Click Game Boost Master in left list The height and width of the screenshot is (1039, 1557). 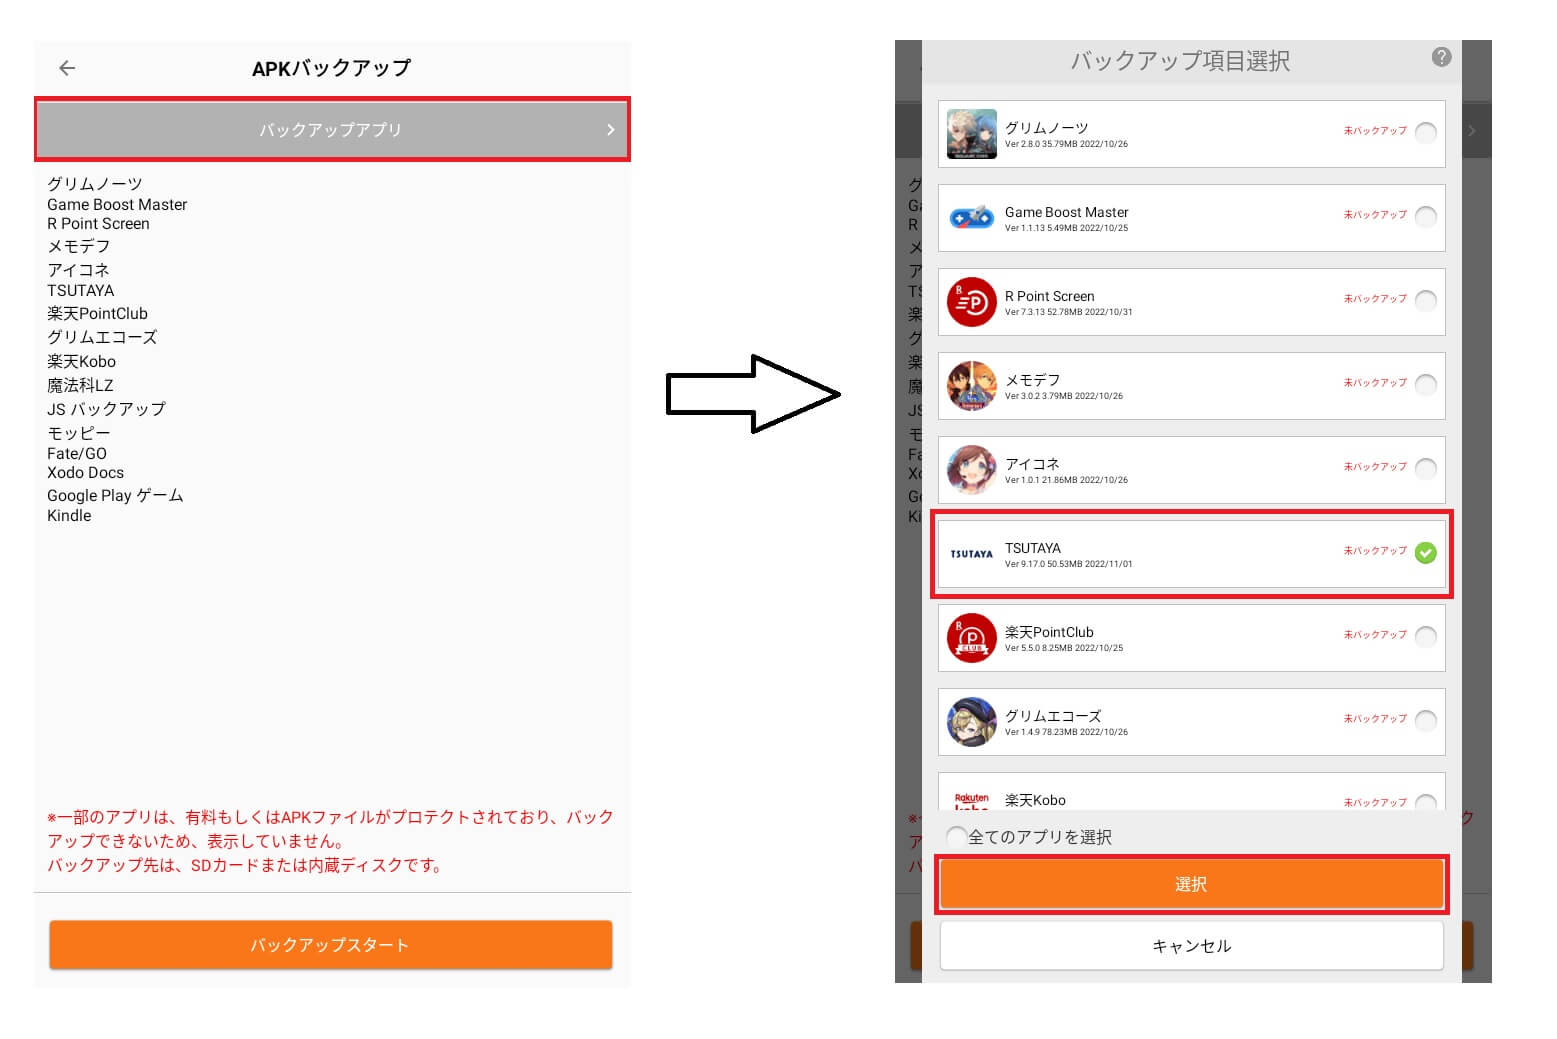(x=117, y=204)
